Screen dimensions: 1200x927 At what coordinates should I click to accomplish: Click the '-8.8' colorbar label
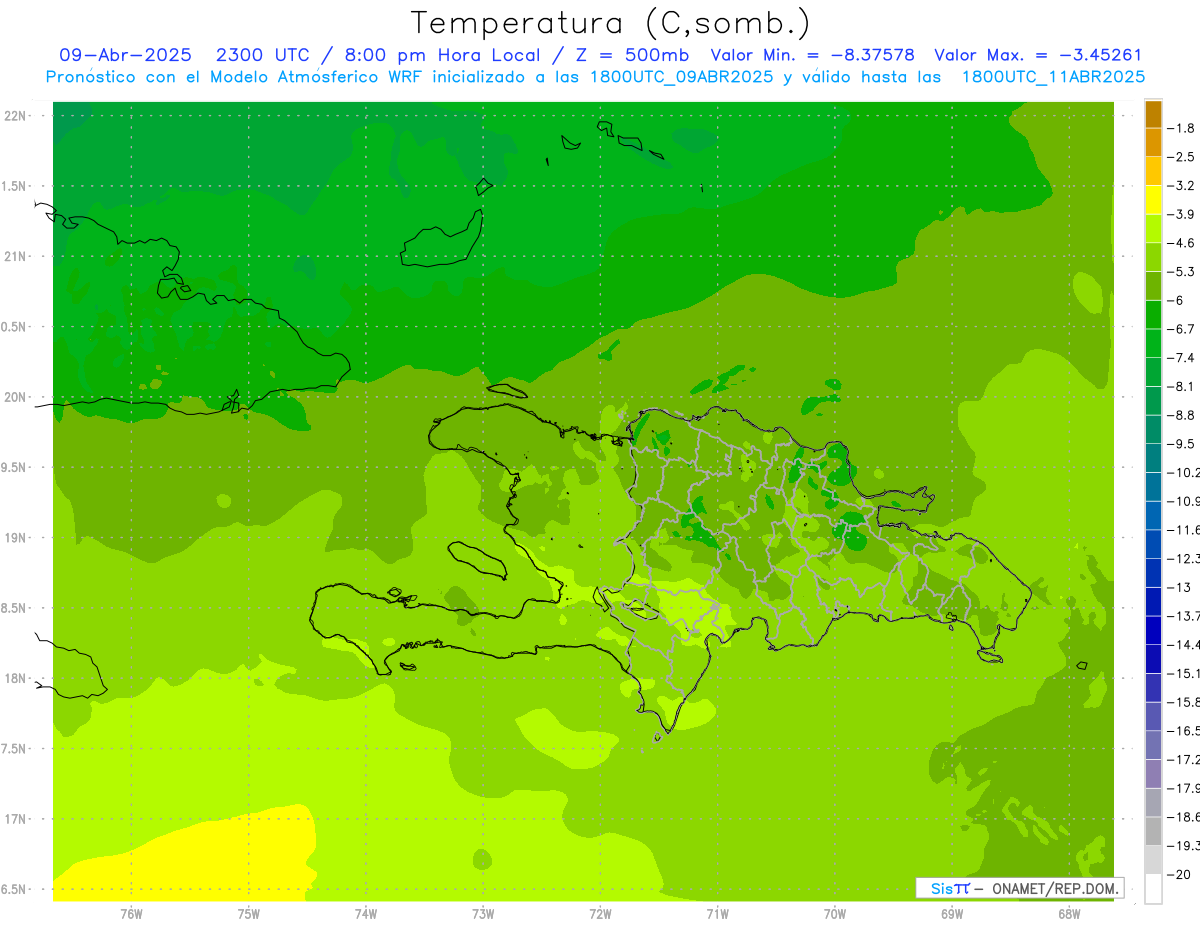(1182, 415)
